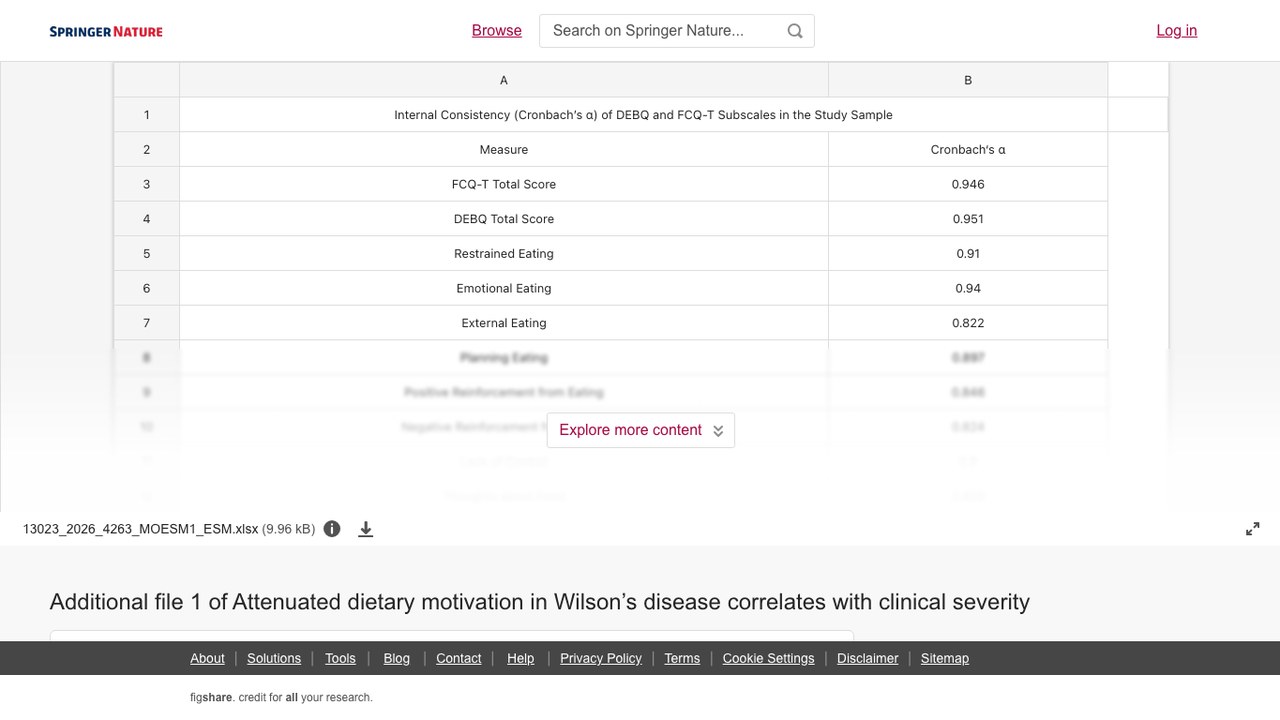Select the Cronbach's α header cell
Image resolution: width=1280 pixels, height=720 pixels.
pos(968,150)
